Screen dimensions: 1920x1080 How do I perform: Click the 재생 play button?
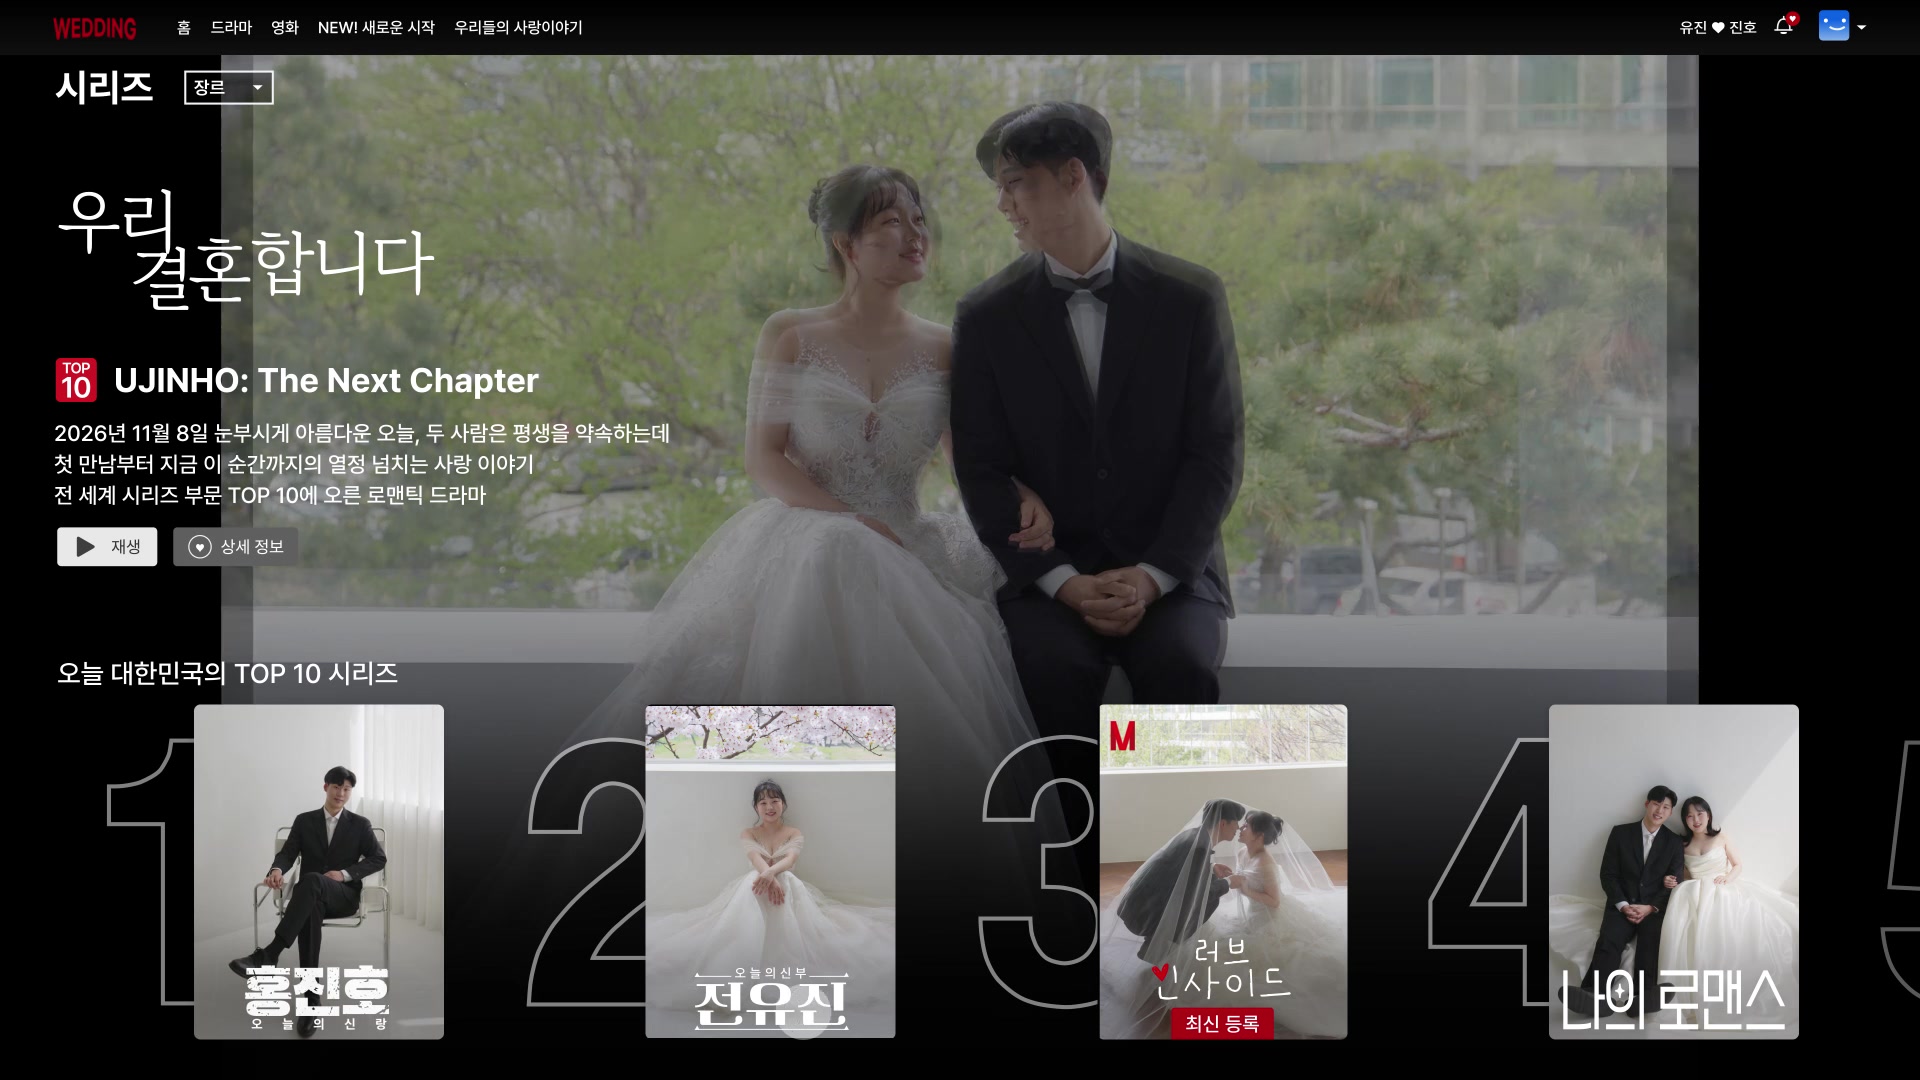pos(107,547)
